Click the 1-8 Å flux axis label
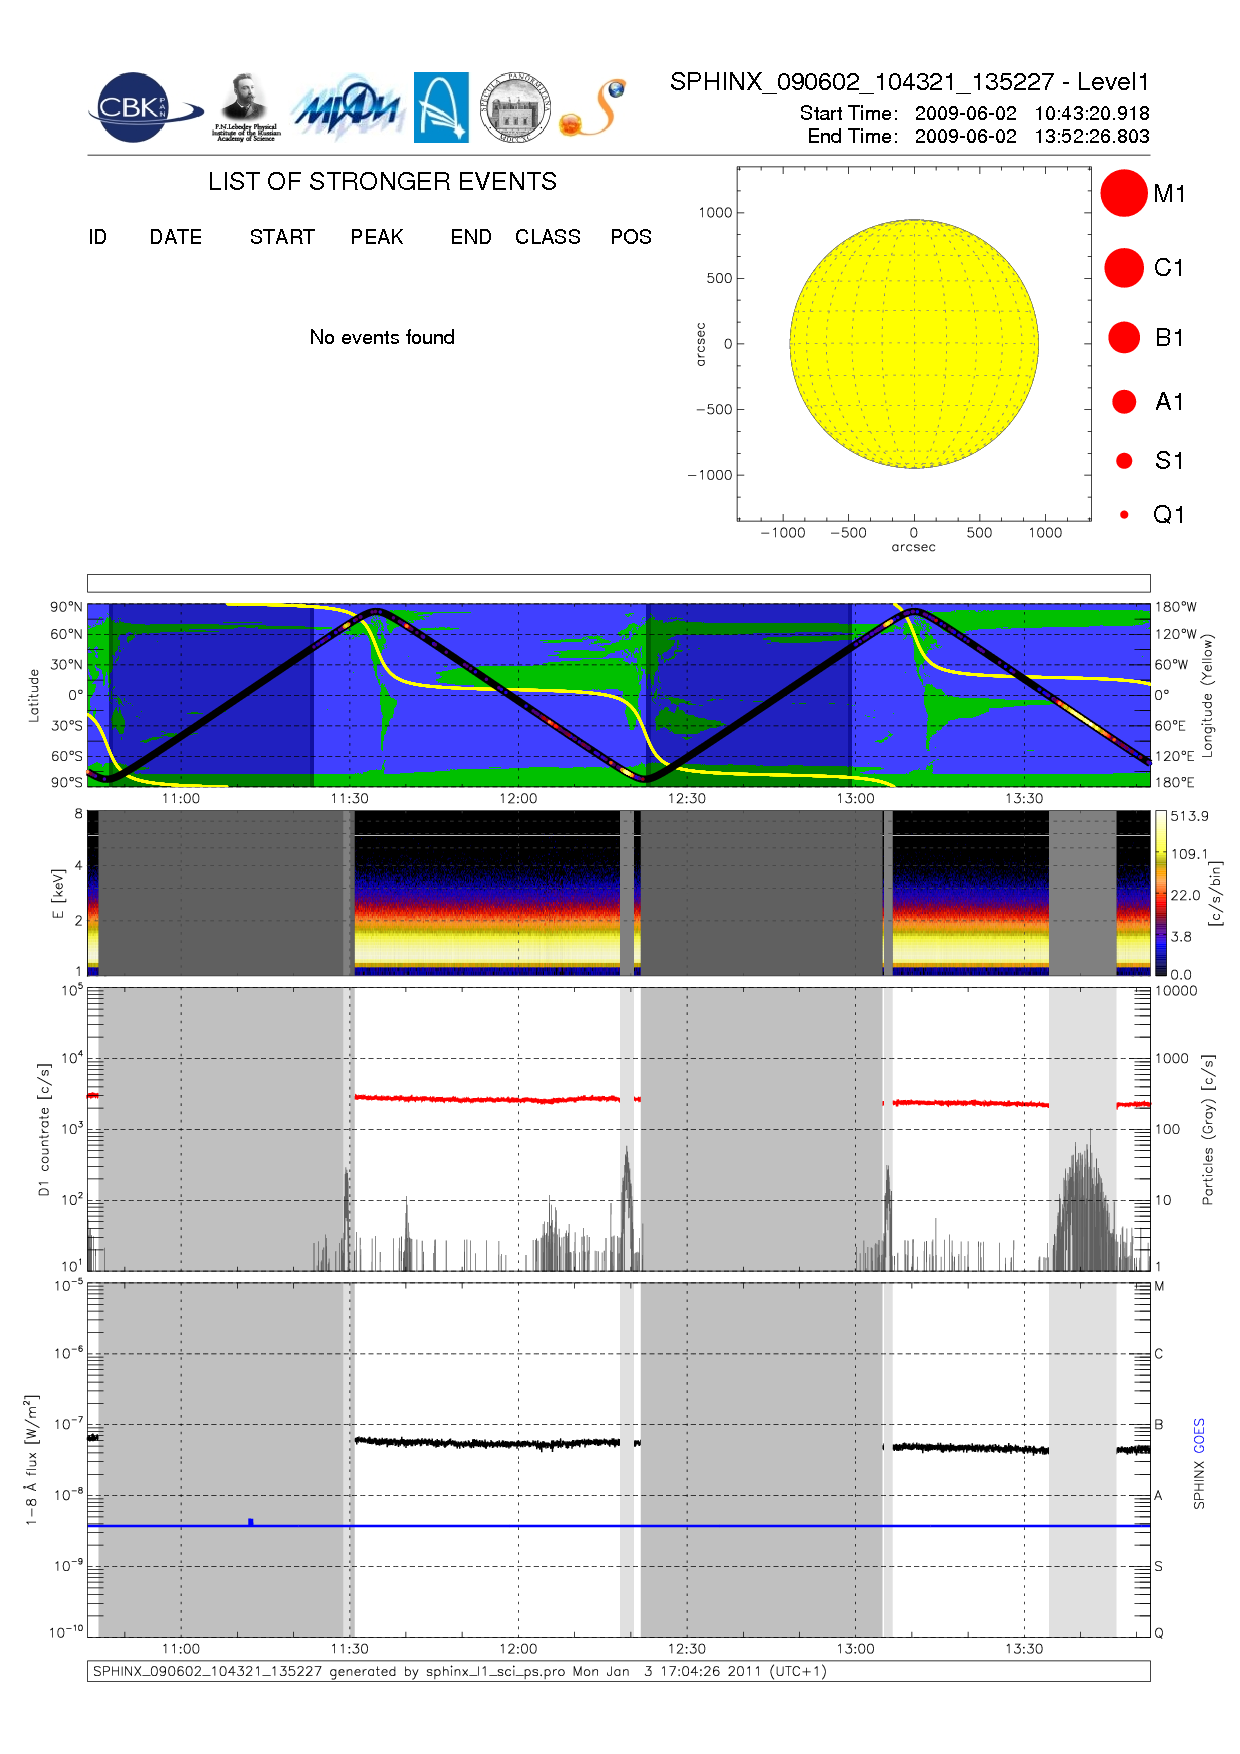The height and width of the screenshot is (1754, 1240). point(32,1460)
